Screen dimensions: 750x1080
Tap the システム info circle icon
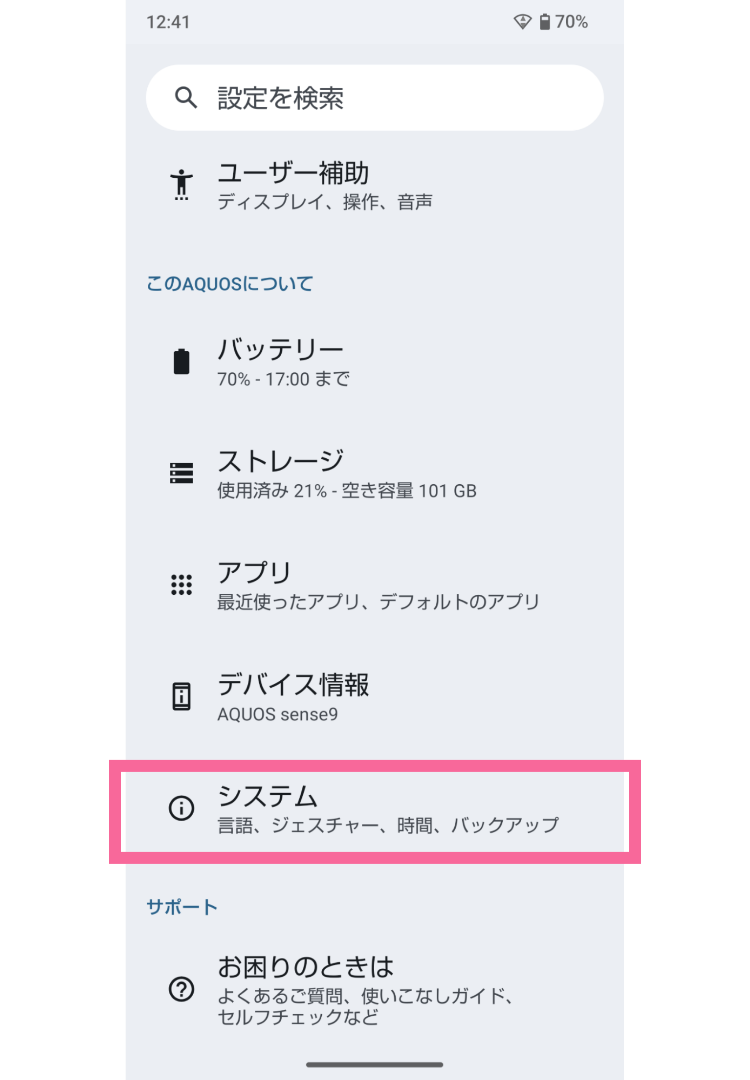point(181,809)
